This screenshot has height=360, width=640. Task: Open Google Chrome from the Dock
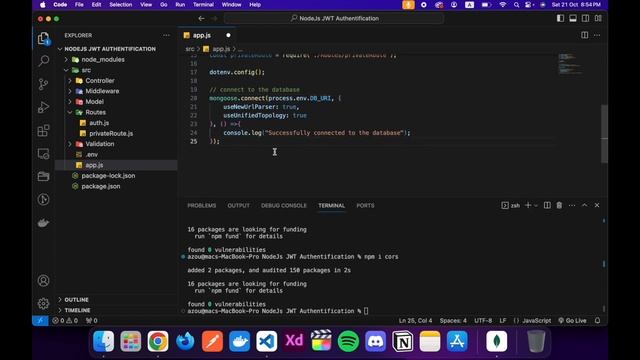(158, 341)
